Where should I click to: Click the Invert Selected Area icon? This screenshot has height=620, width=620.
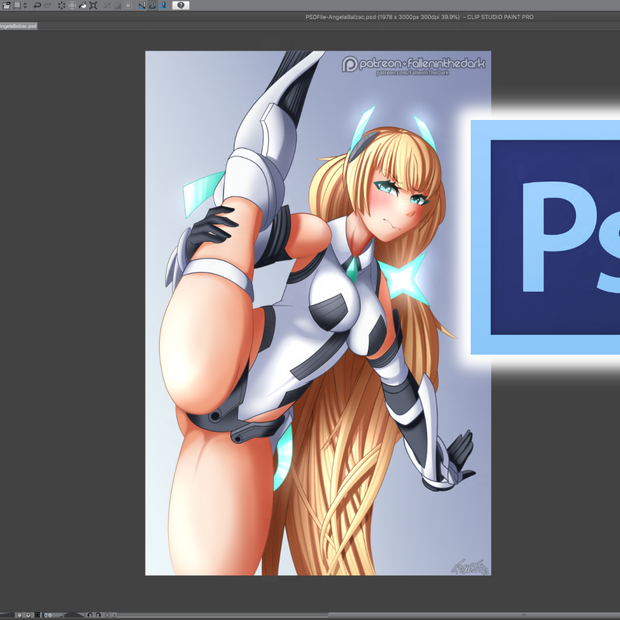pyautogui.click(x=118, y=5)
